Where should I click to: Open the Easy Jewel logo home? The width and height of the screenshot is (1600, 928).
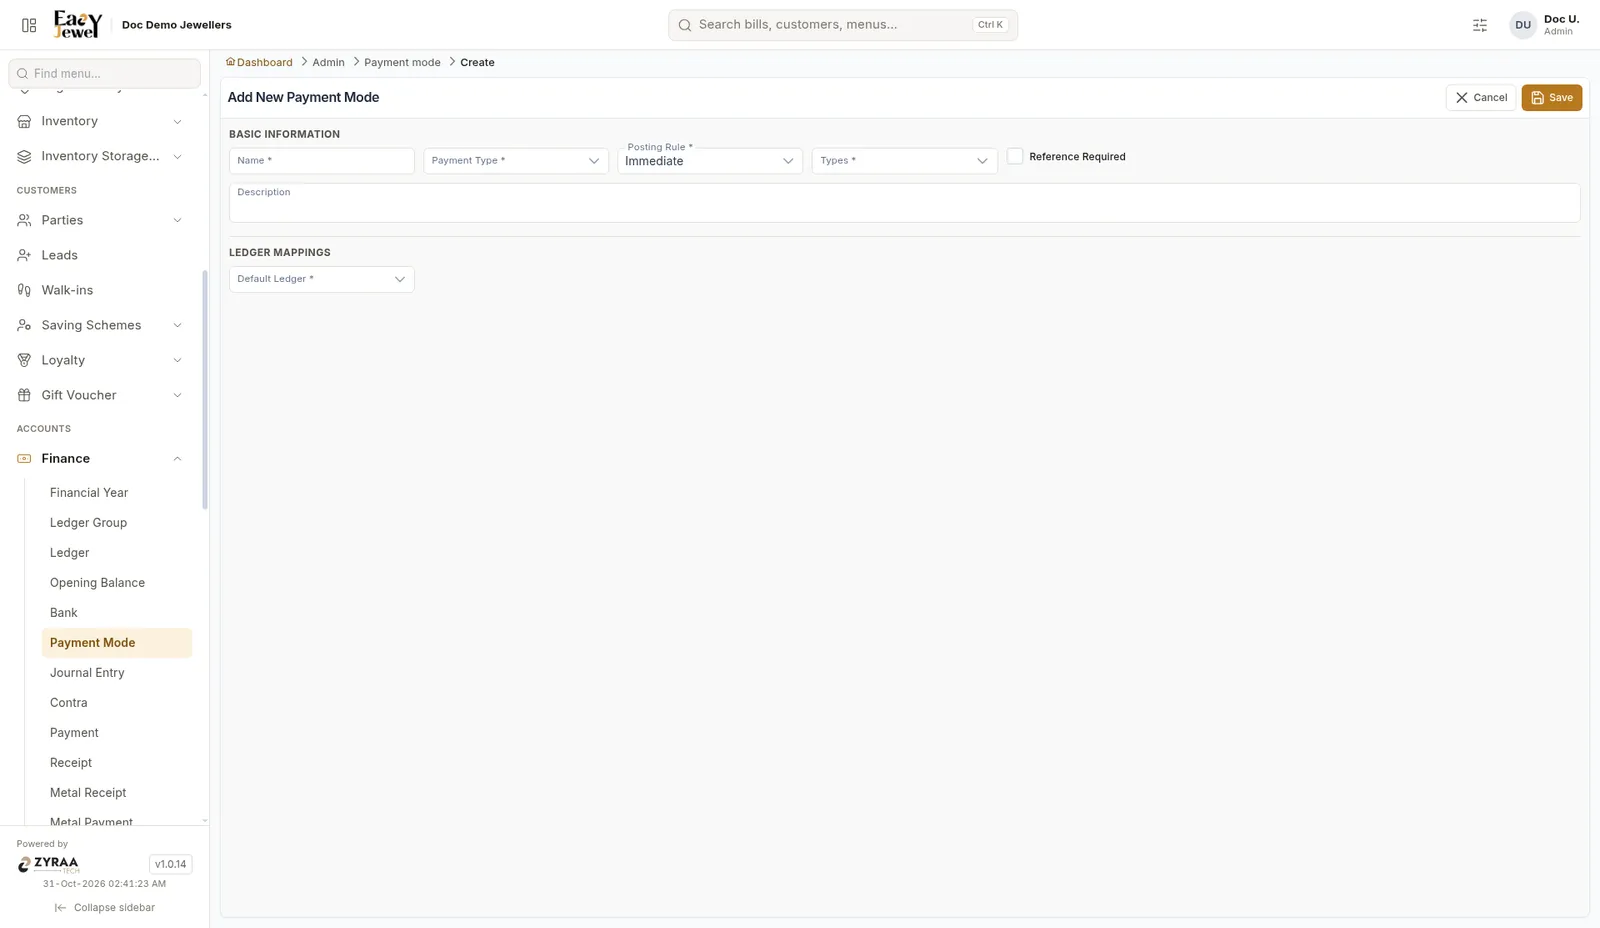click(x=78, y=24)
